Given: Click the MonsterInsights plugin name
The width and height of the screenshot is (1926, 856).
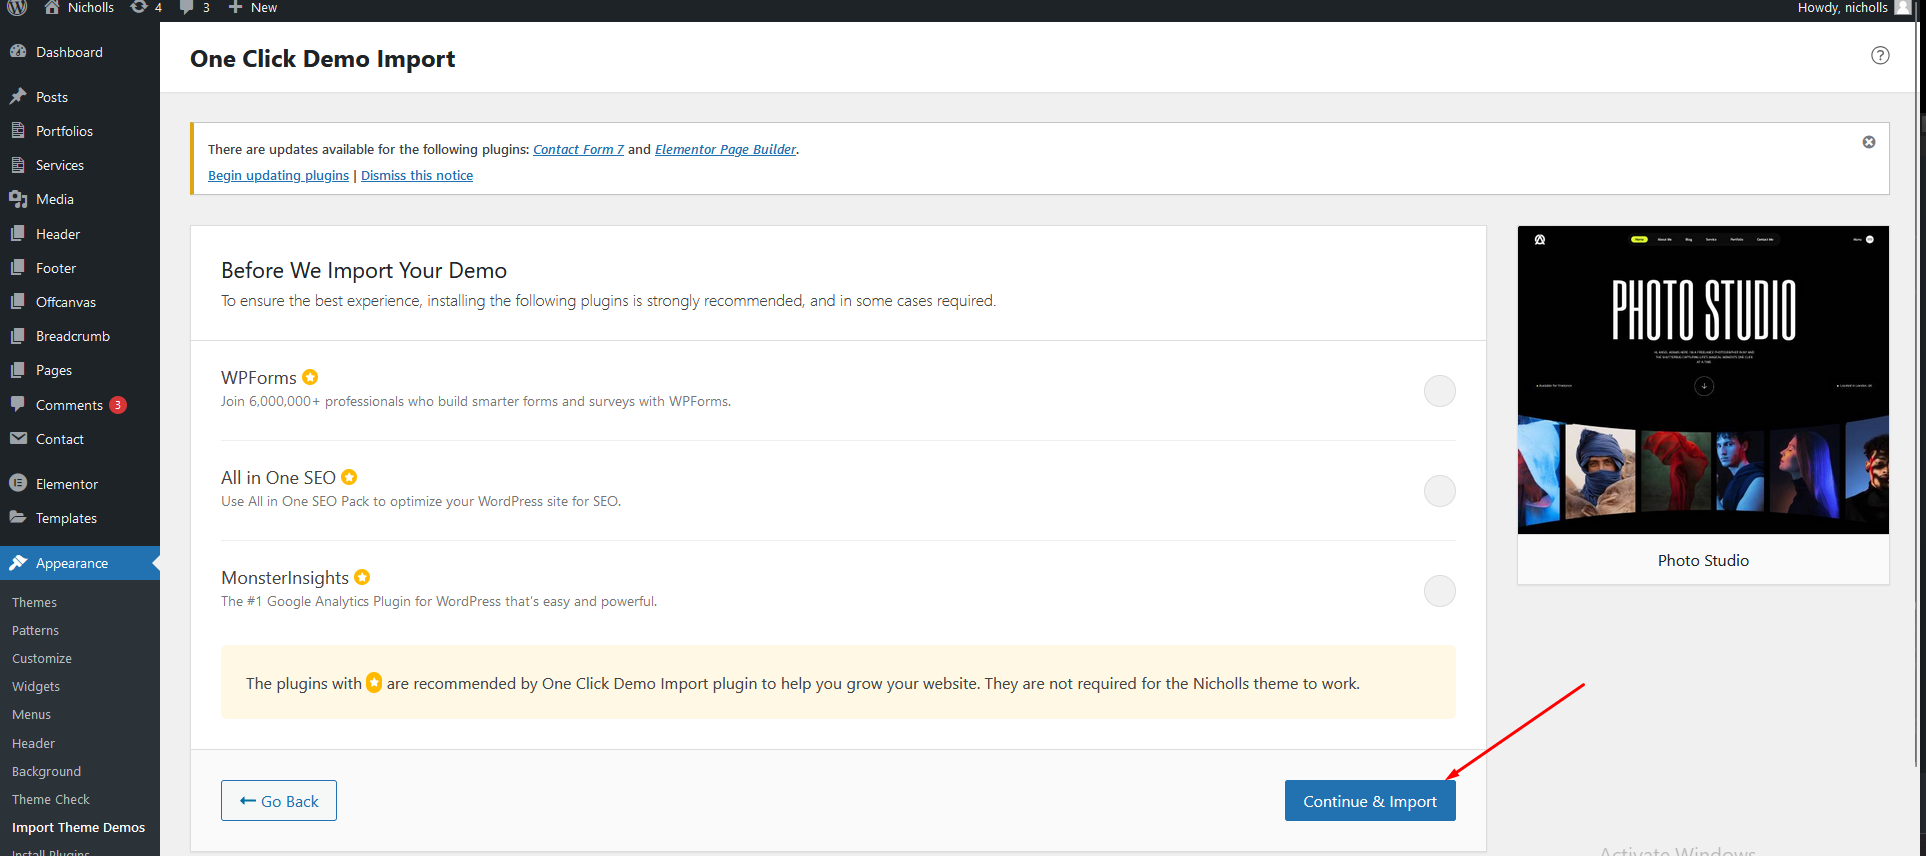Looking at the screenshot, I should 285,577.
